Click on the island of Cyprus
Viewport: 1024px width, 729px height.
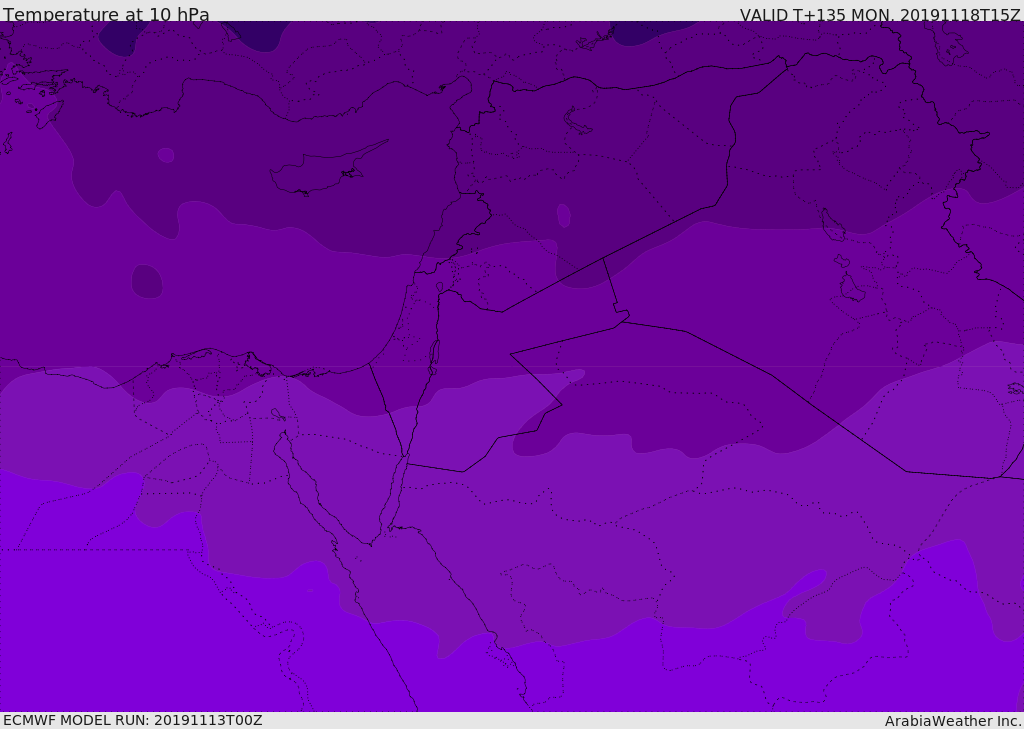click(318, 174)
